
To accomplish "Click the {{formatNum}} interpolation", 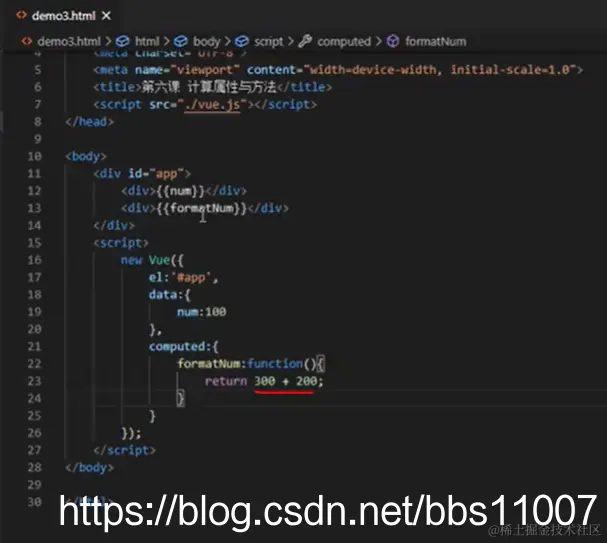I will pyautogui.click(x=202, y=208).
